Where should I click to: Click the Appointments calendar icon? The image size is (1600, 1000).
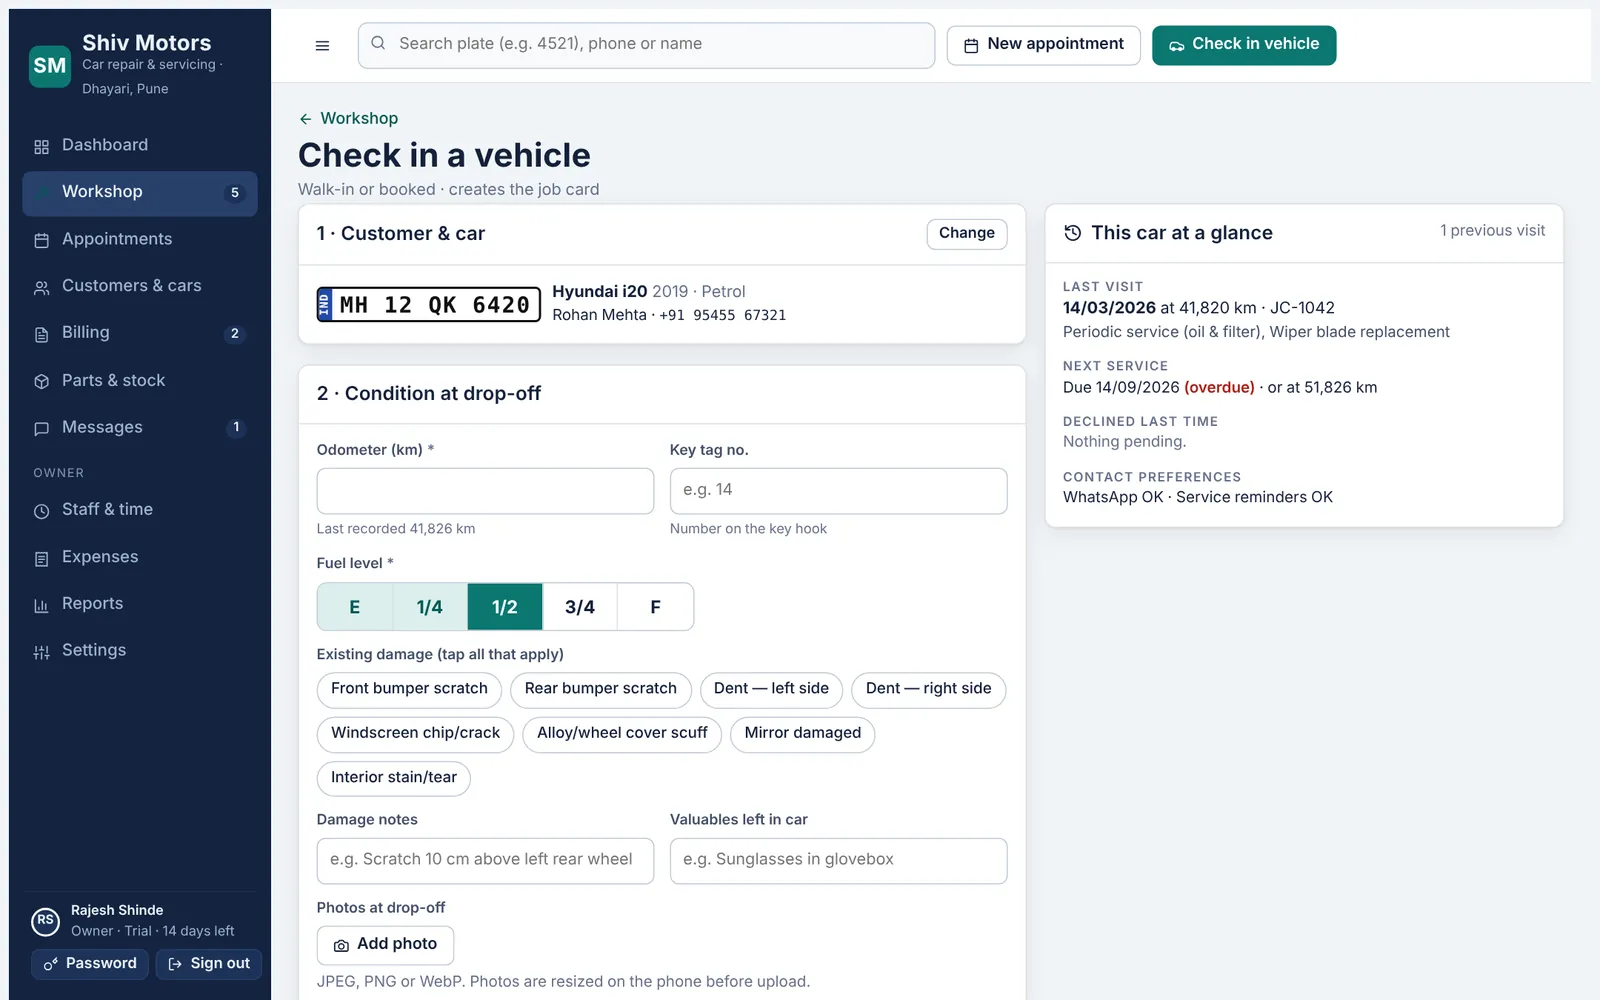click(41, 240)
